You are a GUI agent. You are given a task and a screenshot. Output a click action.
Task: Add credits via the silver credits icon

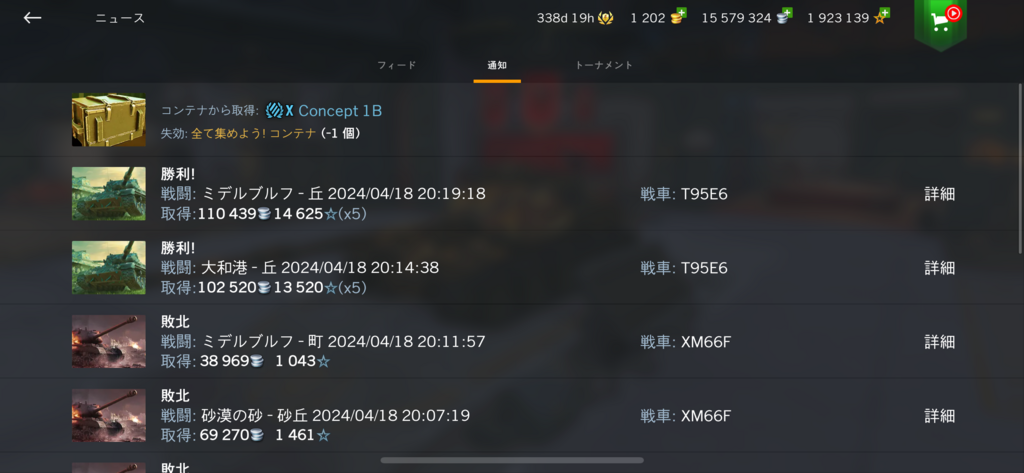784,17
